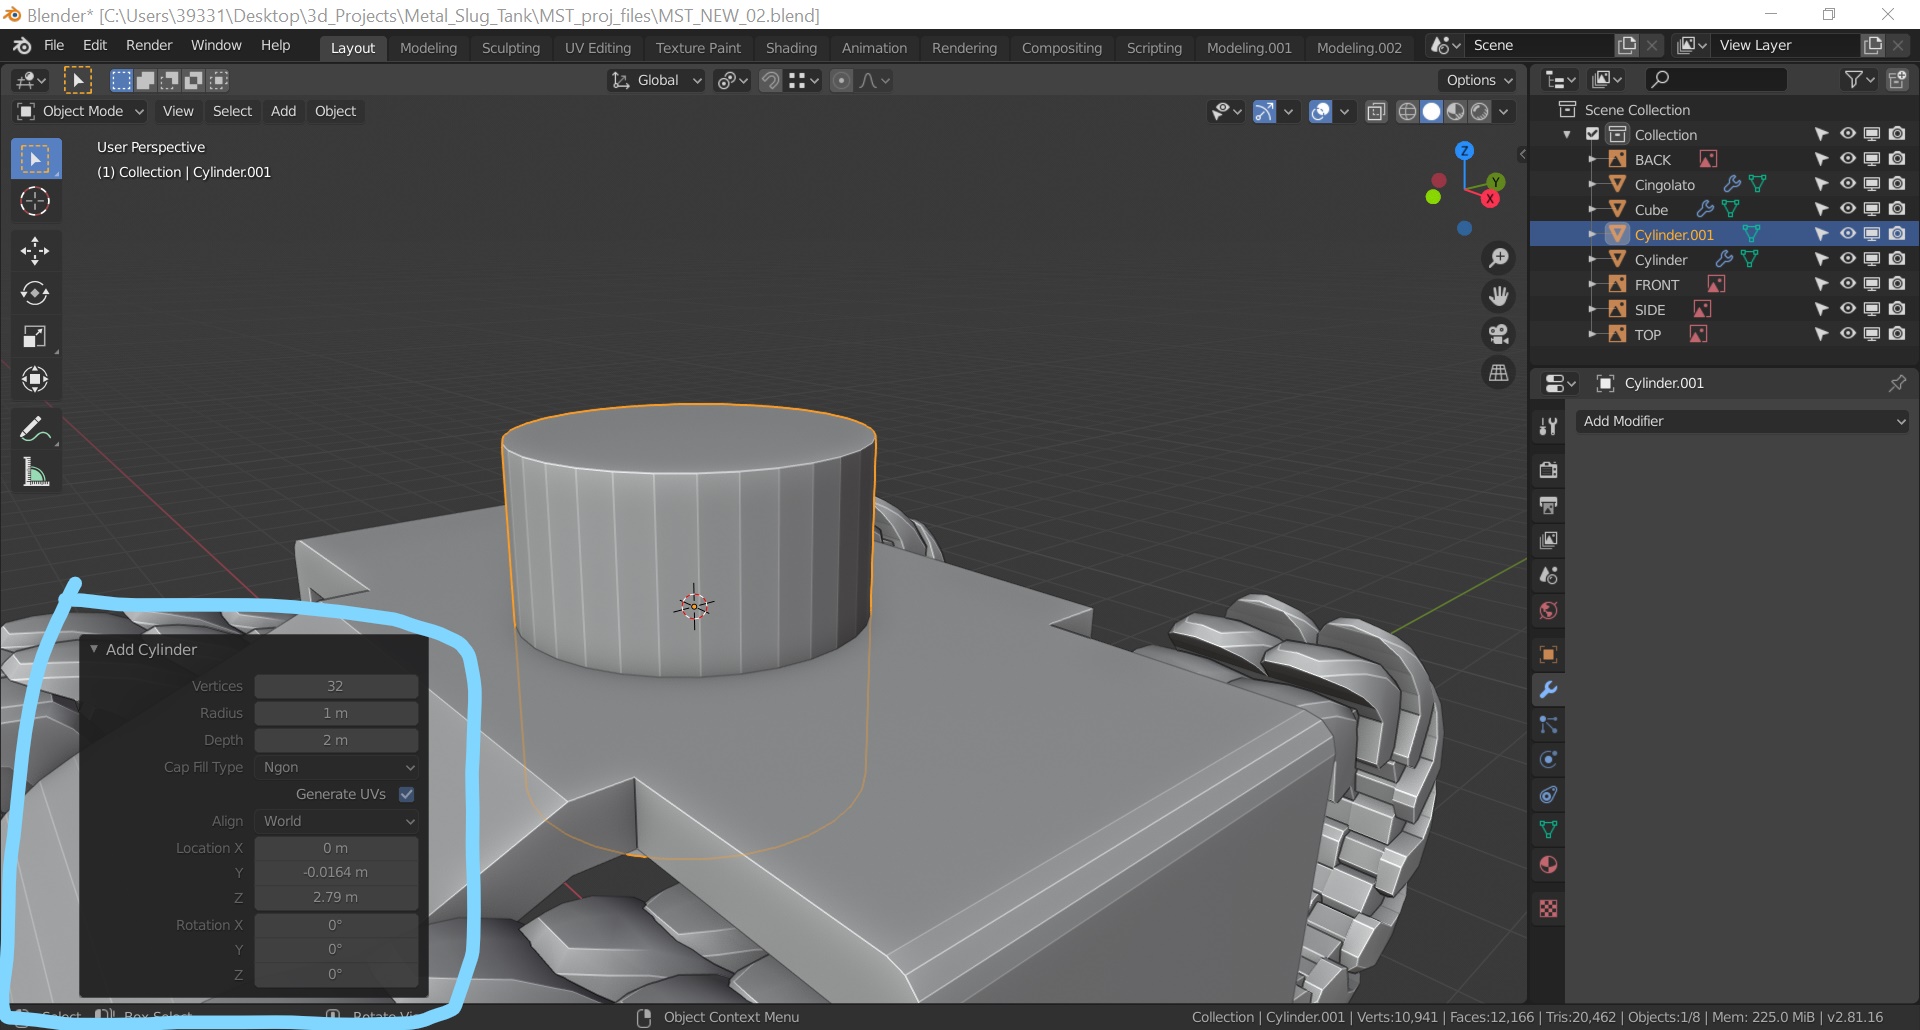Screen dimensions: 1920x1030
Task: Click the Depth value field
Action: coord(336,740)
